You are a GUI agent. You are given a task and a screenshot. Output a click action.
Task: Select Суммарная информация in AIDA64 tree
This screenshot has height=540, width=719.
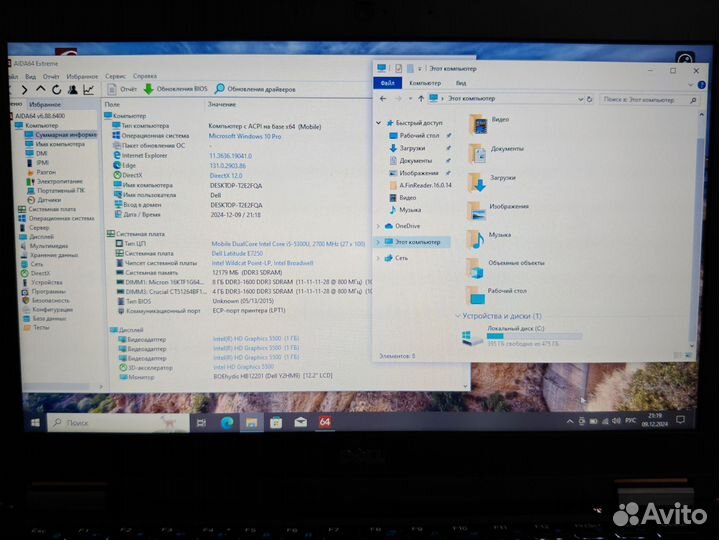61,135
